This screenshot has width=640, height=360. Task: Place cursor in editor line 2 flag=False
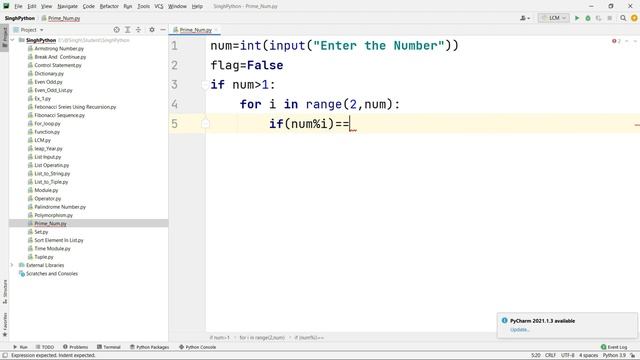[247, 65]
